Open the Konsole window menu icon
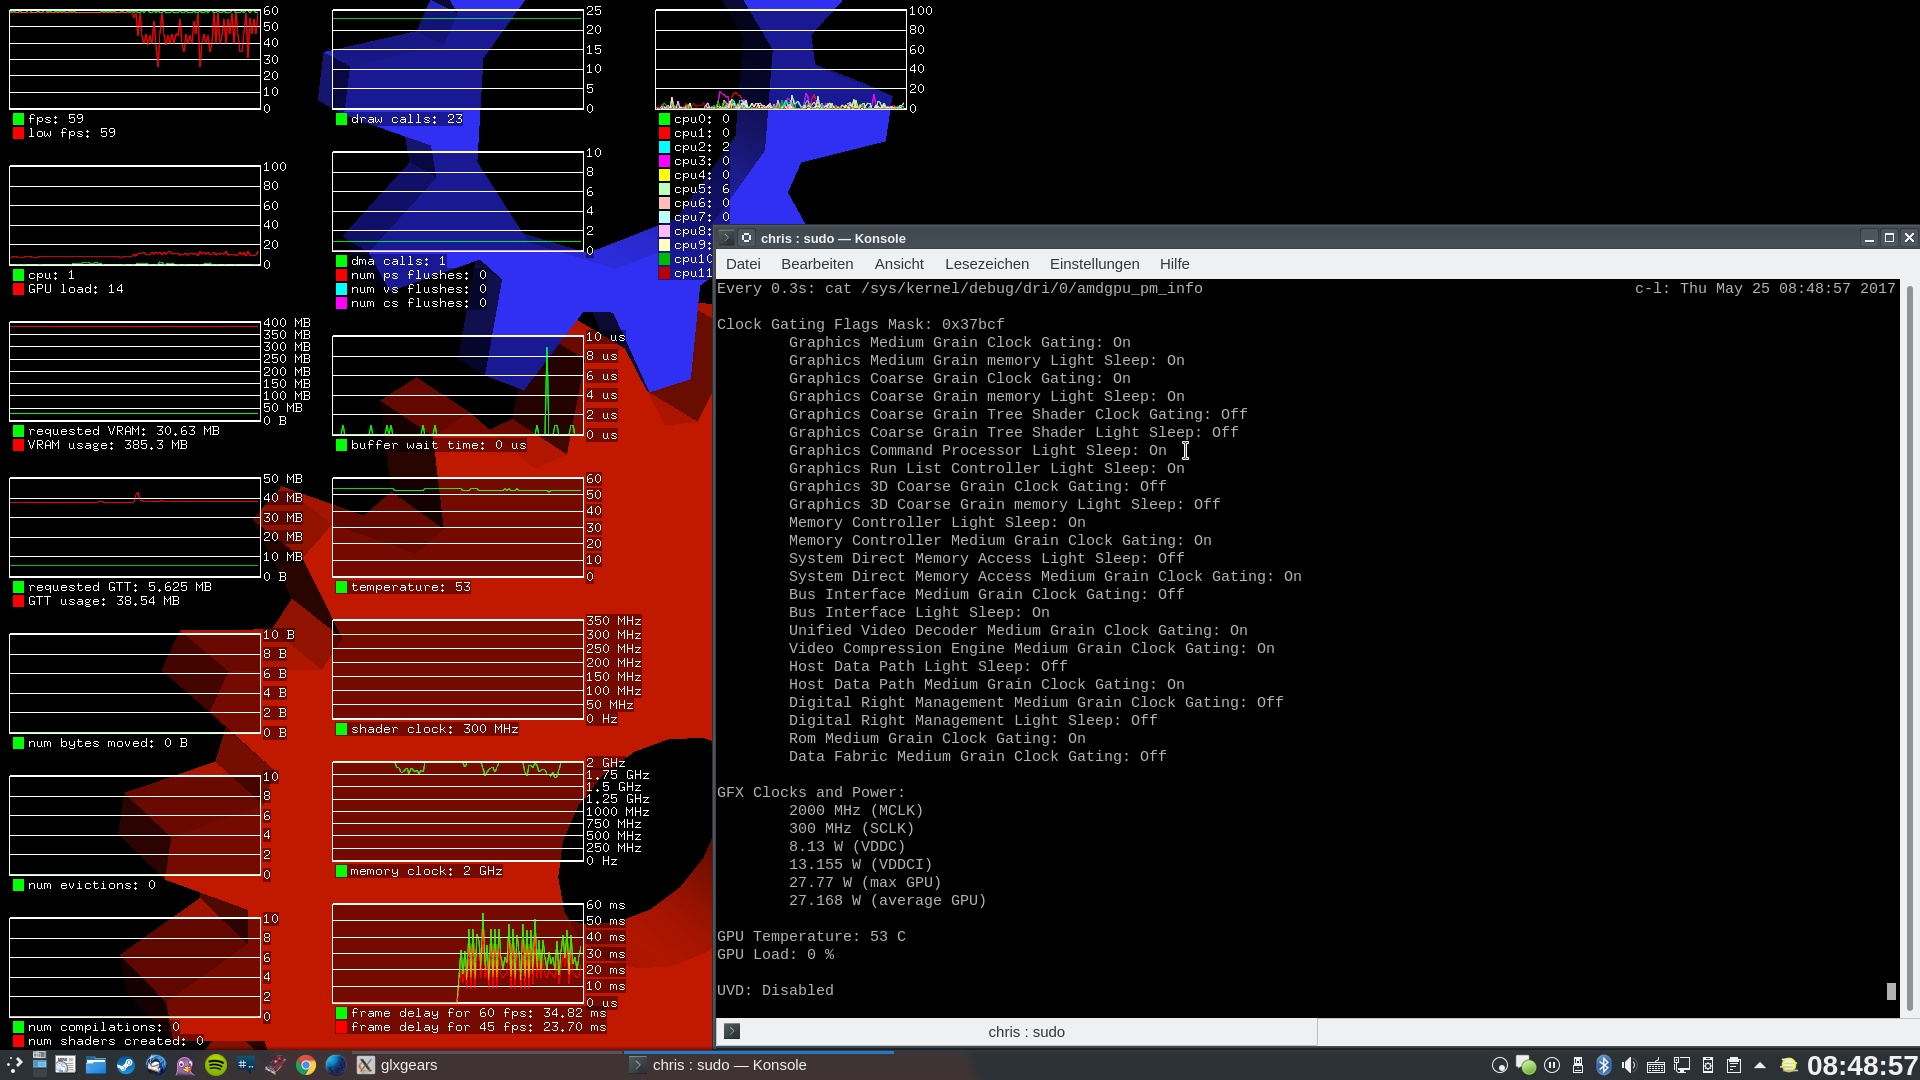Image resolution: width=1920 pixels, height=1080 pixels. [747, 238]
